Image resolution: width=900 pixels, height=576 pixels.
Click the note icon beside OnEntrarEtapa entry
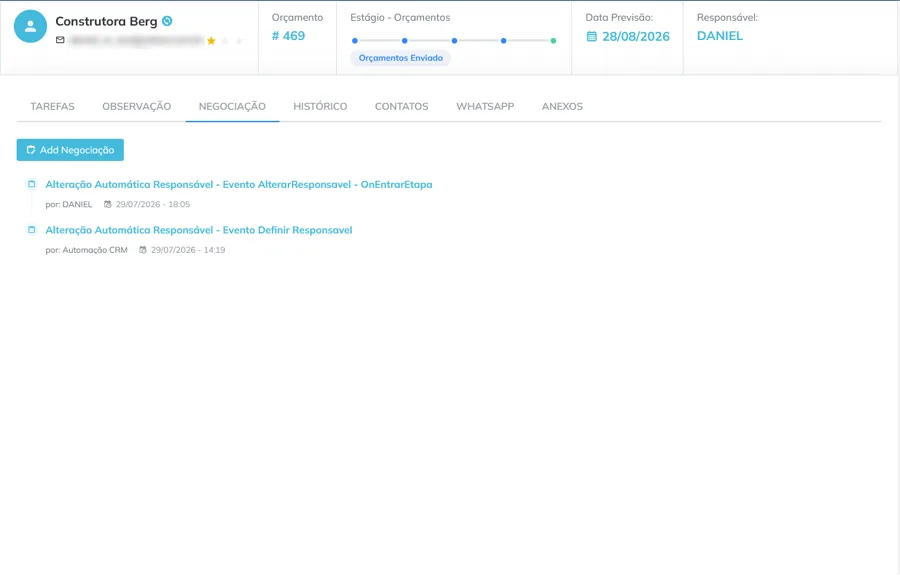coord(32,184)
